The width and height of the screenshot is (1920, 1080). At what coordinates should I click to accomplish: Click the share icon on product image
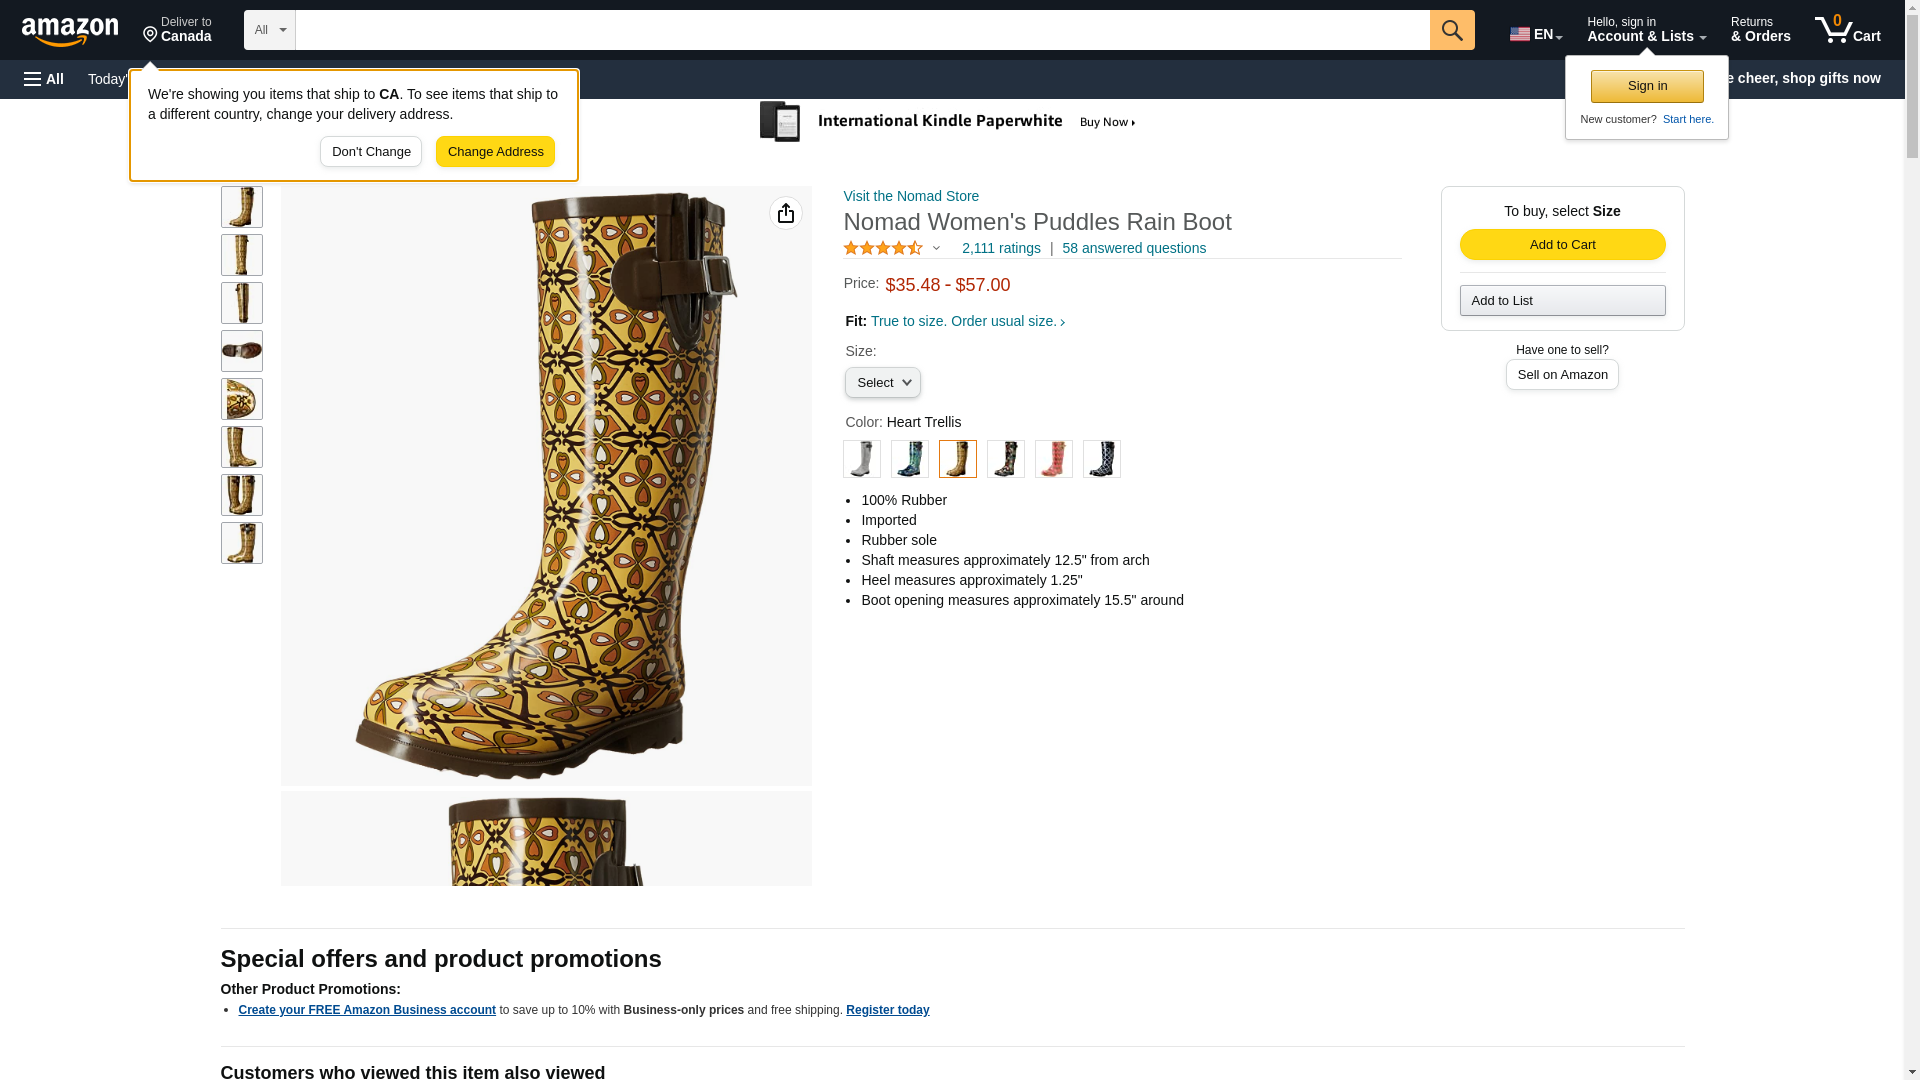(x=785, y=213)
